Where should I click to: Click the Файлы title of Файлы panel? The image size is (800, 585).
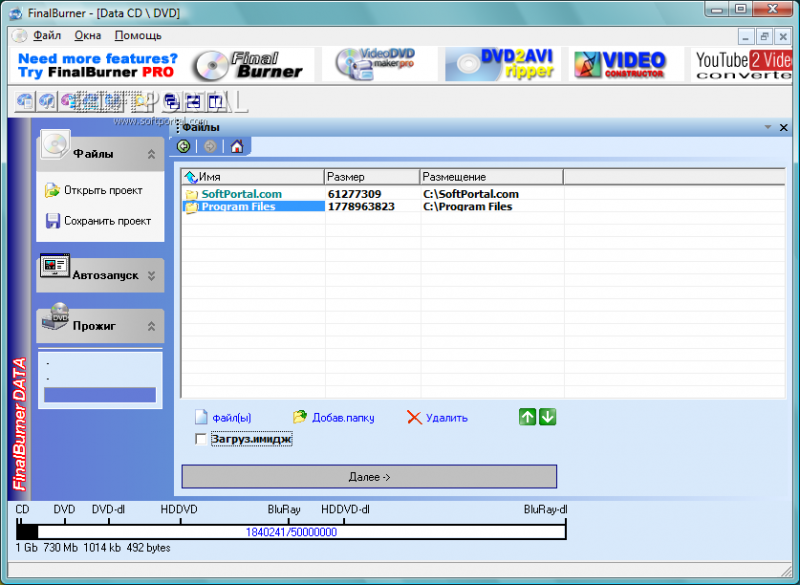click(x=201, y=128)
